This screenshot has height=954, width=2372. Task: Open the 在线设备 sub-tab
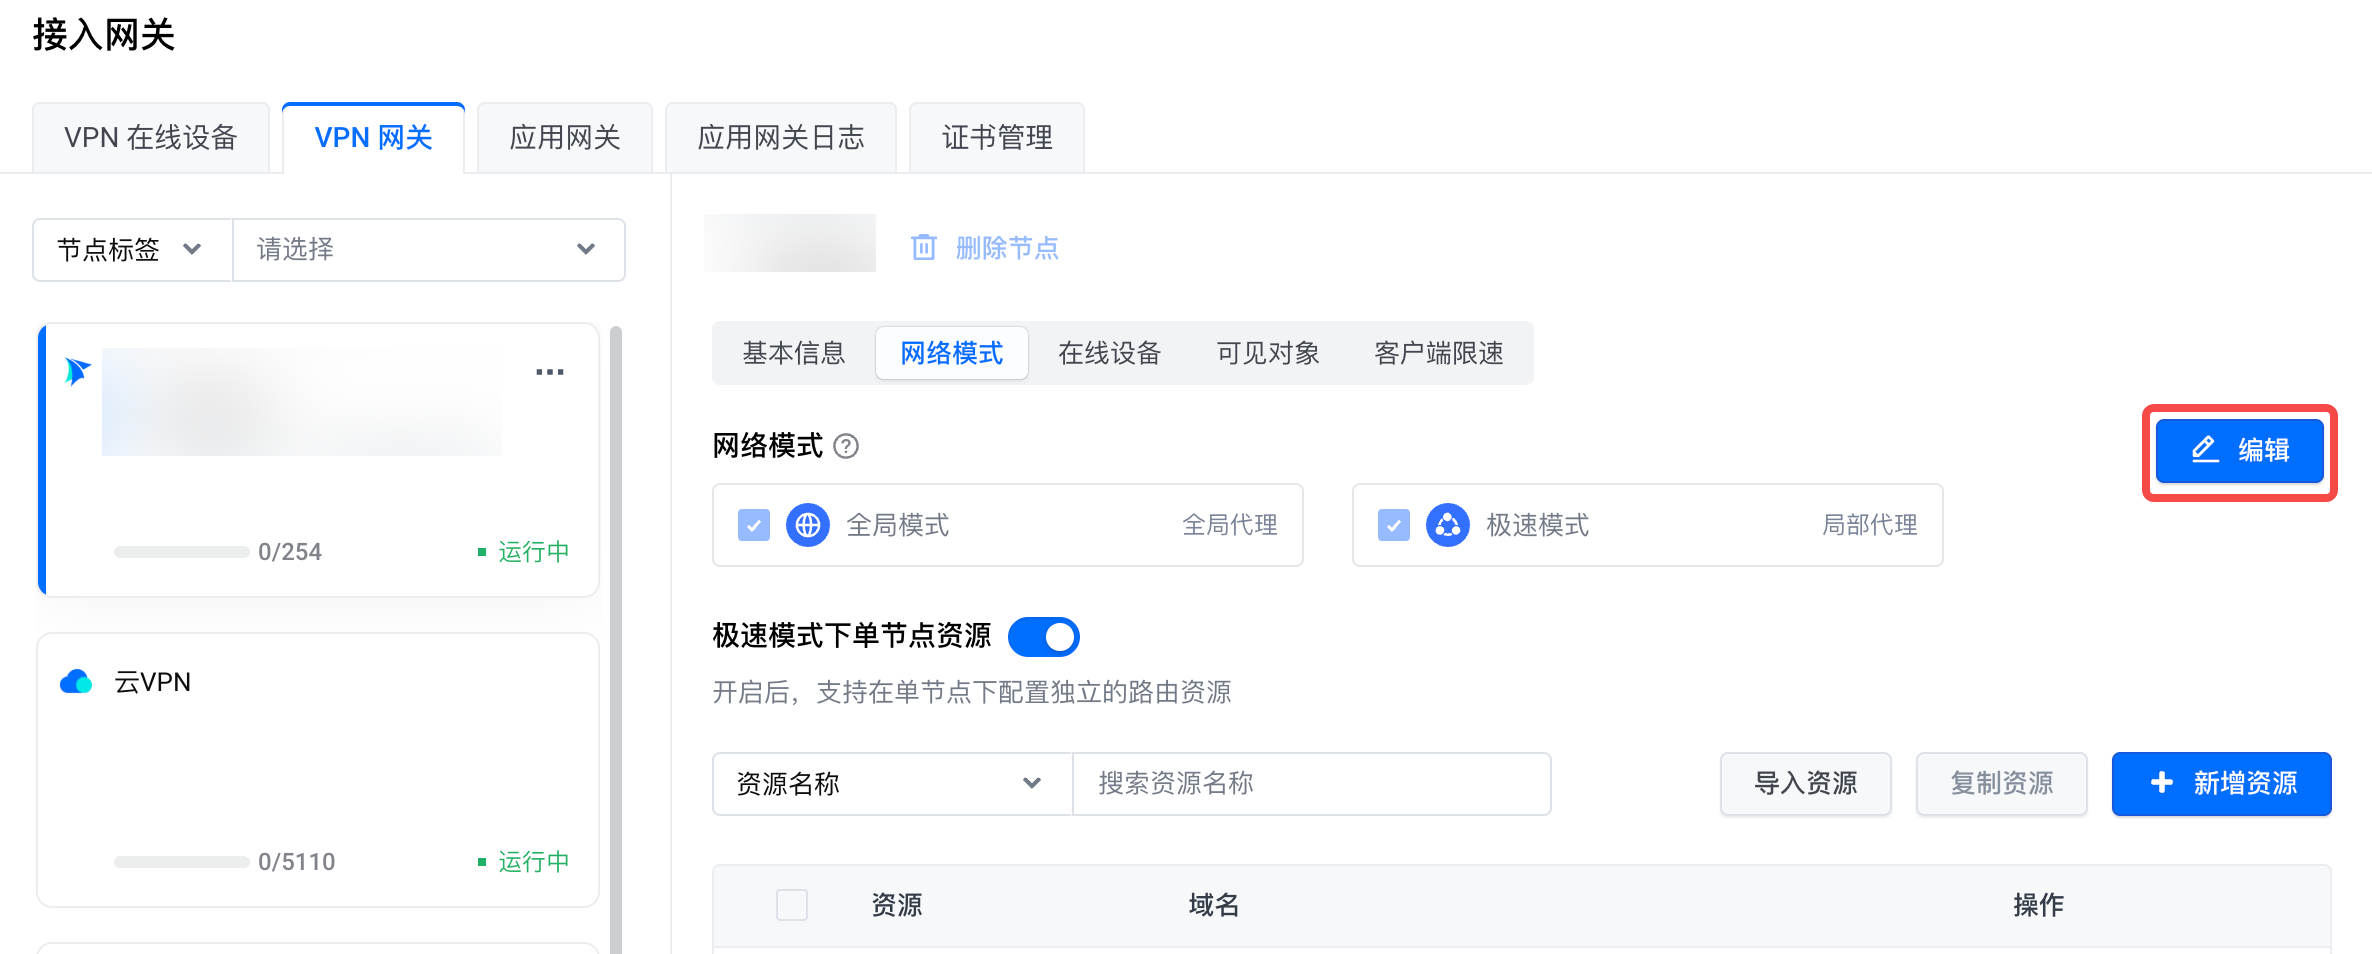(1109, 353)
